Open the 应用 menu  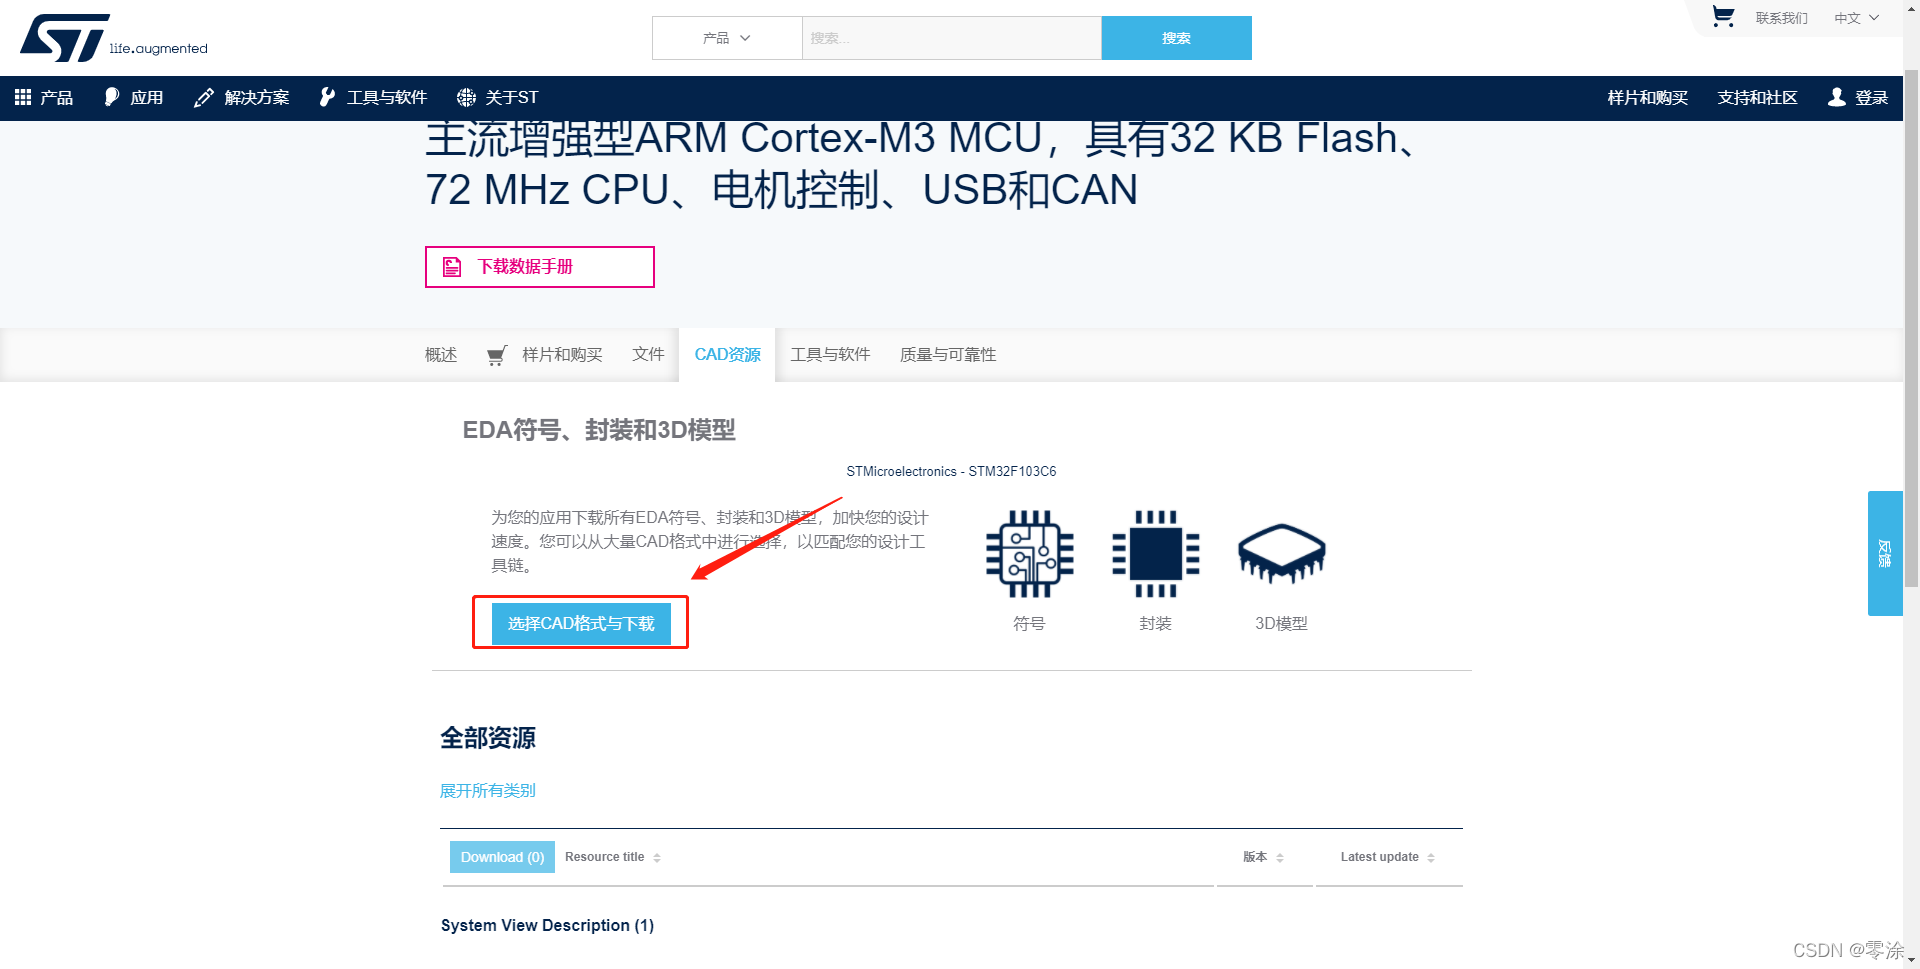[134, 97]
